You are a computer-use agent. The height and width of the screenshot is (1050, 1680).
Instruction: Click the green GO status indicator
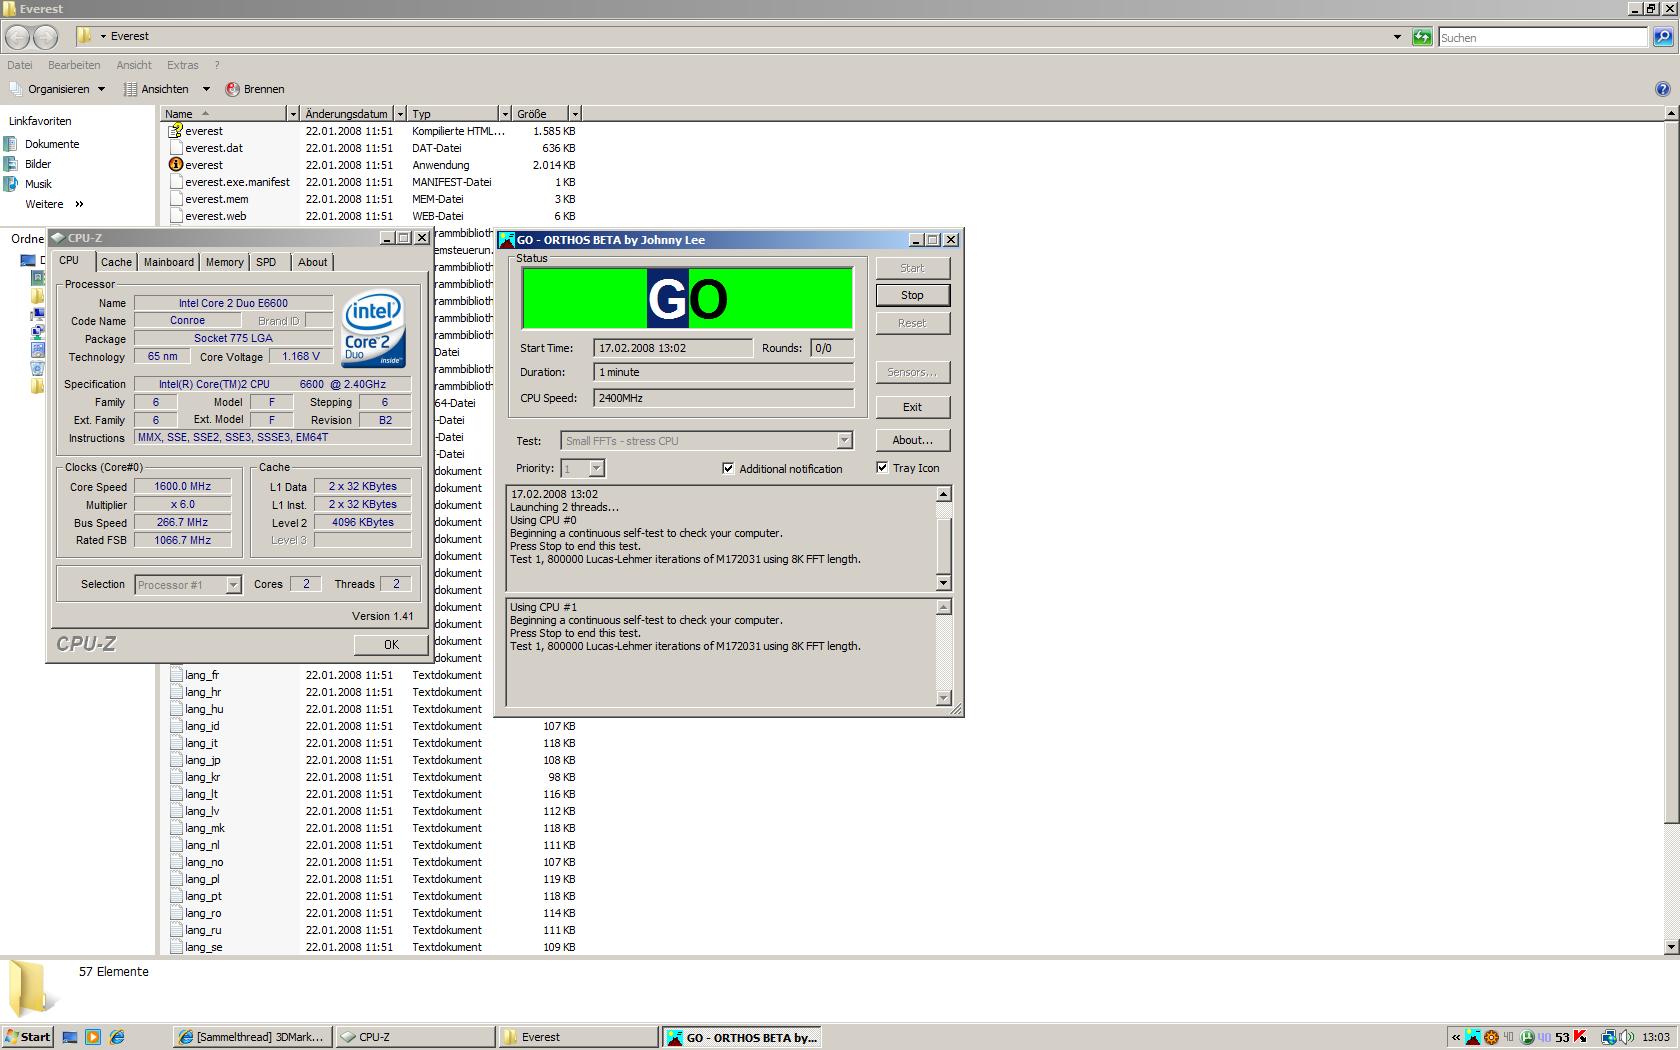(x=687, y=298)
